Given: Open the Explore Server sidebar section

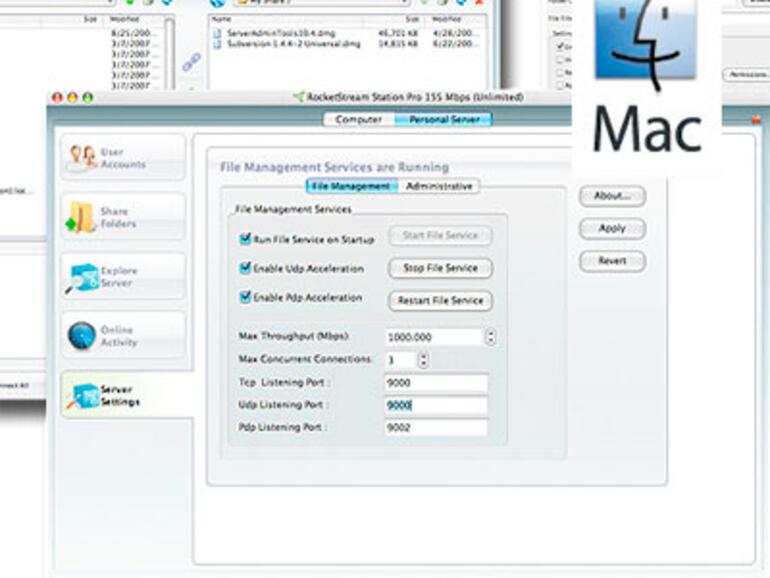Looking at the screenshot, I should (x=123, y=276).
